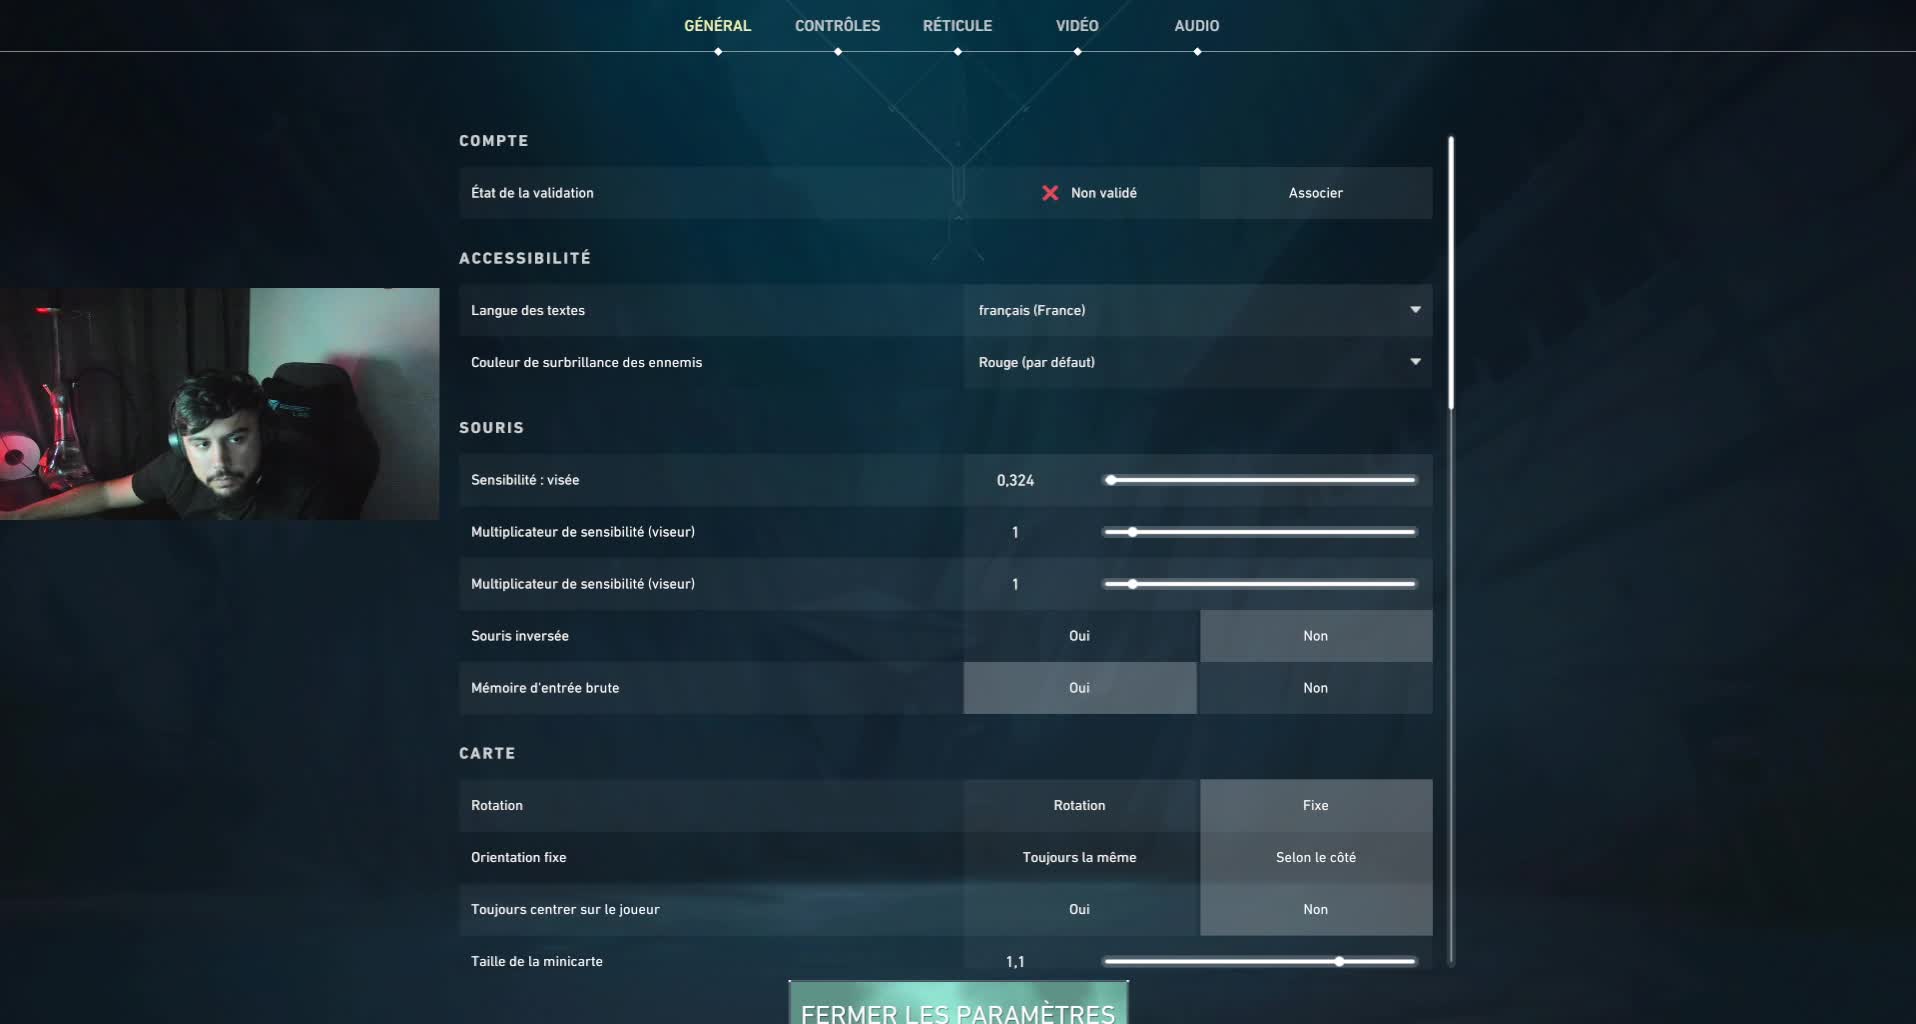
Task: Set Toujours centrer sur le joueur to Non
Action: pyautogui.click(x=1316, y=910)
